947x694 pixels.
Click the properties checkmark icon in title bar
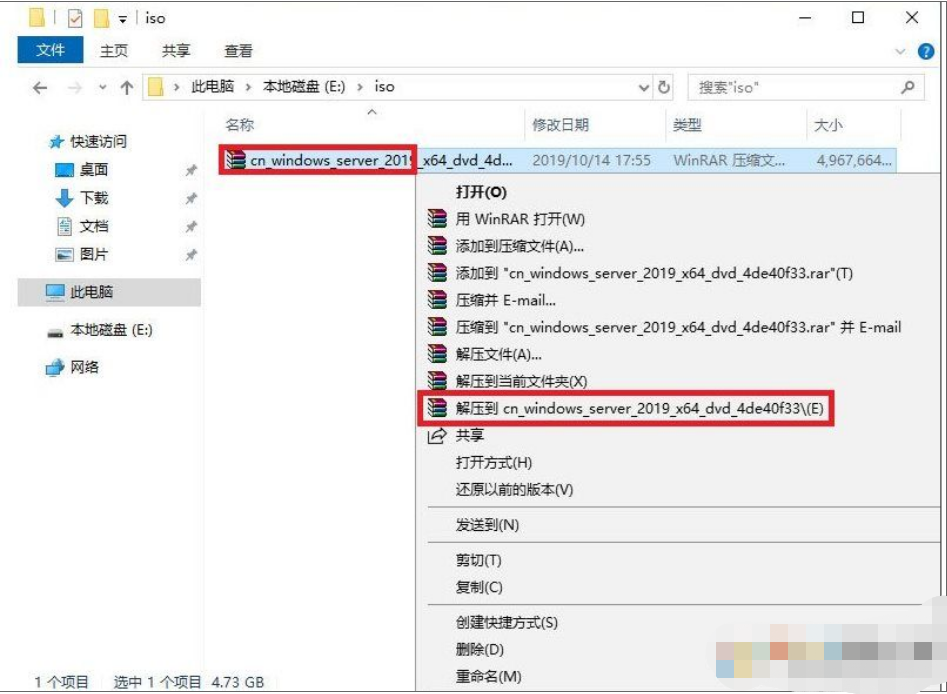[x=75, y=18]
